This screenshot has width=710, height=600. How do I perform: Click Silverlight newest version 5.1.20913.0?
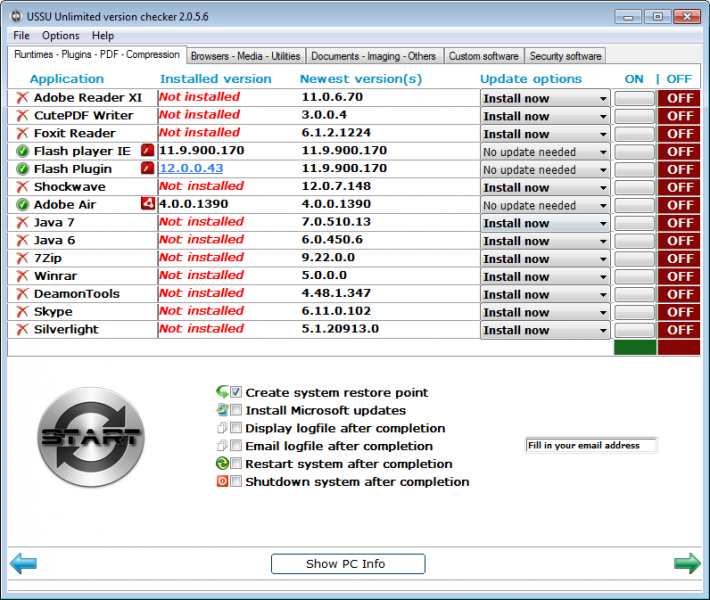point(340,329)
